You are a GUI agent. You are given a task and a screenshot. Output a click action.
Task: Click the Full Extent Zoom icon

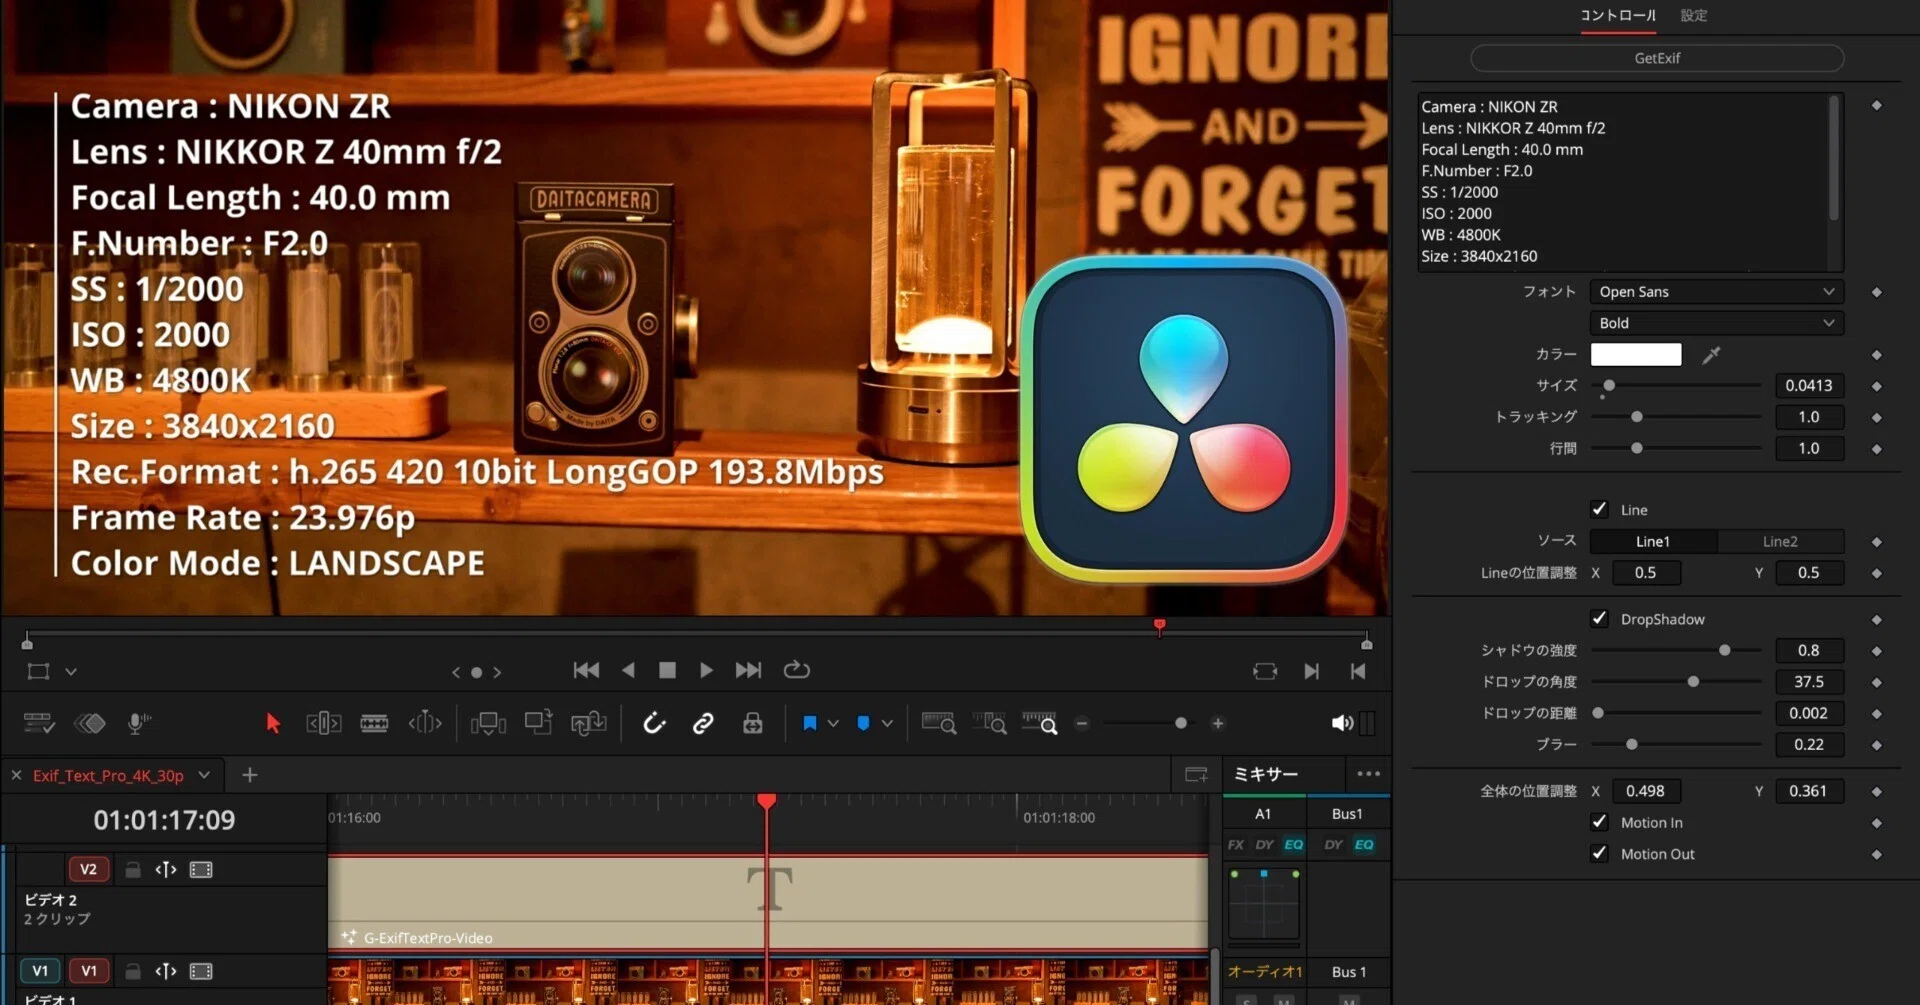[x=939, y=723]
